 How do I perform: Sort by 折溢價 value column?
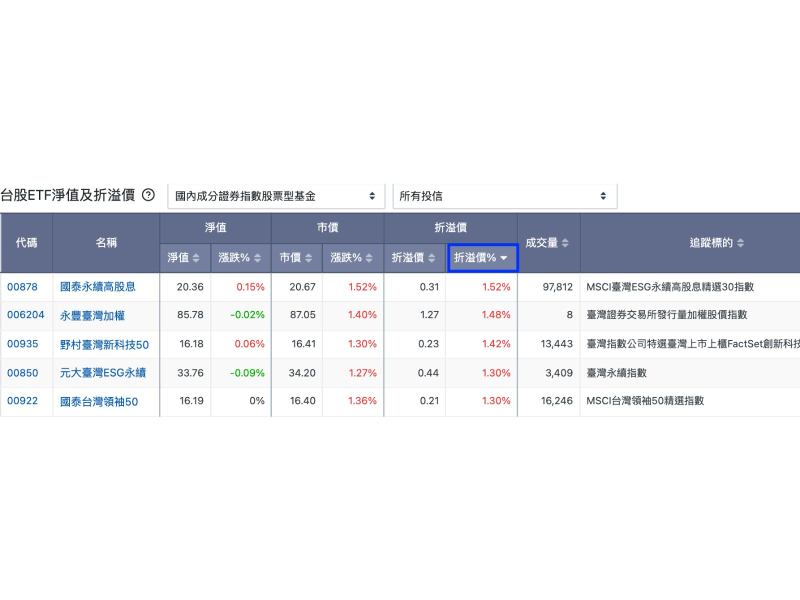pos(433,258)
